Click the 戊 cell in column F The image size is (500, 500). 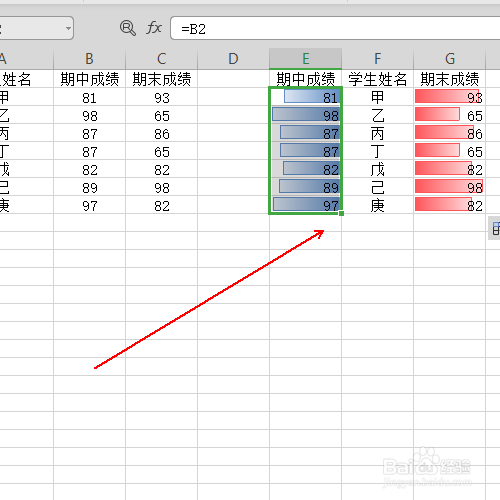[x=378, y=169]
